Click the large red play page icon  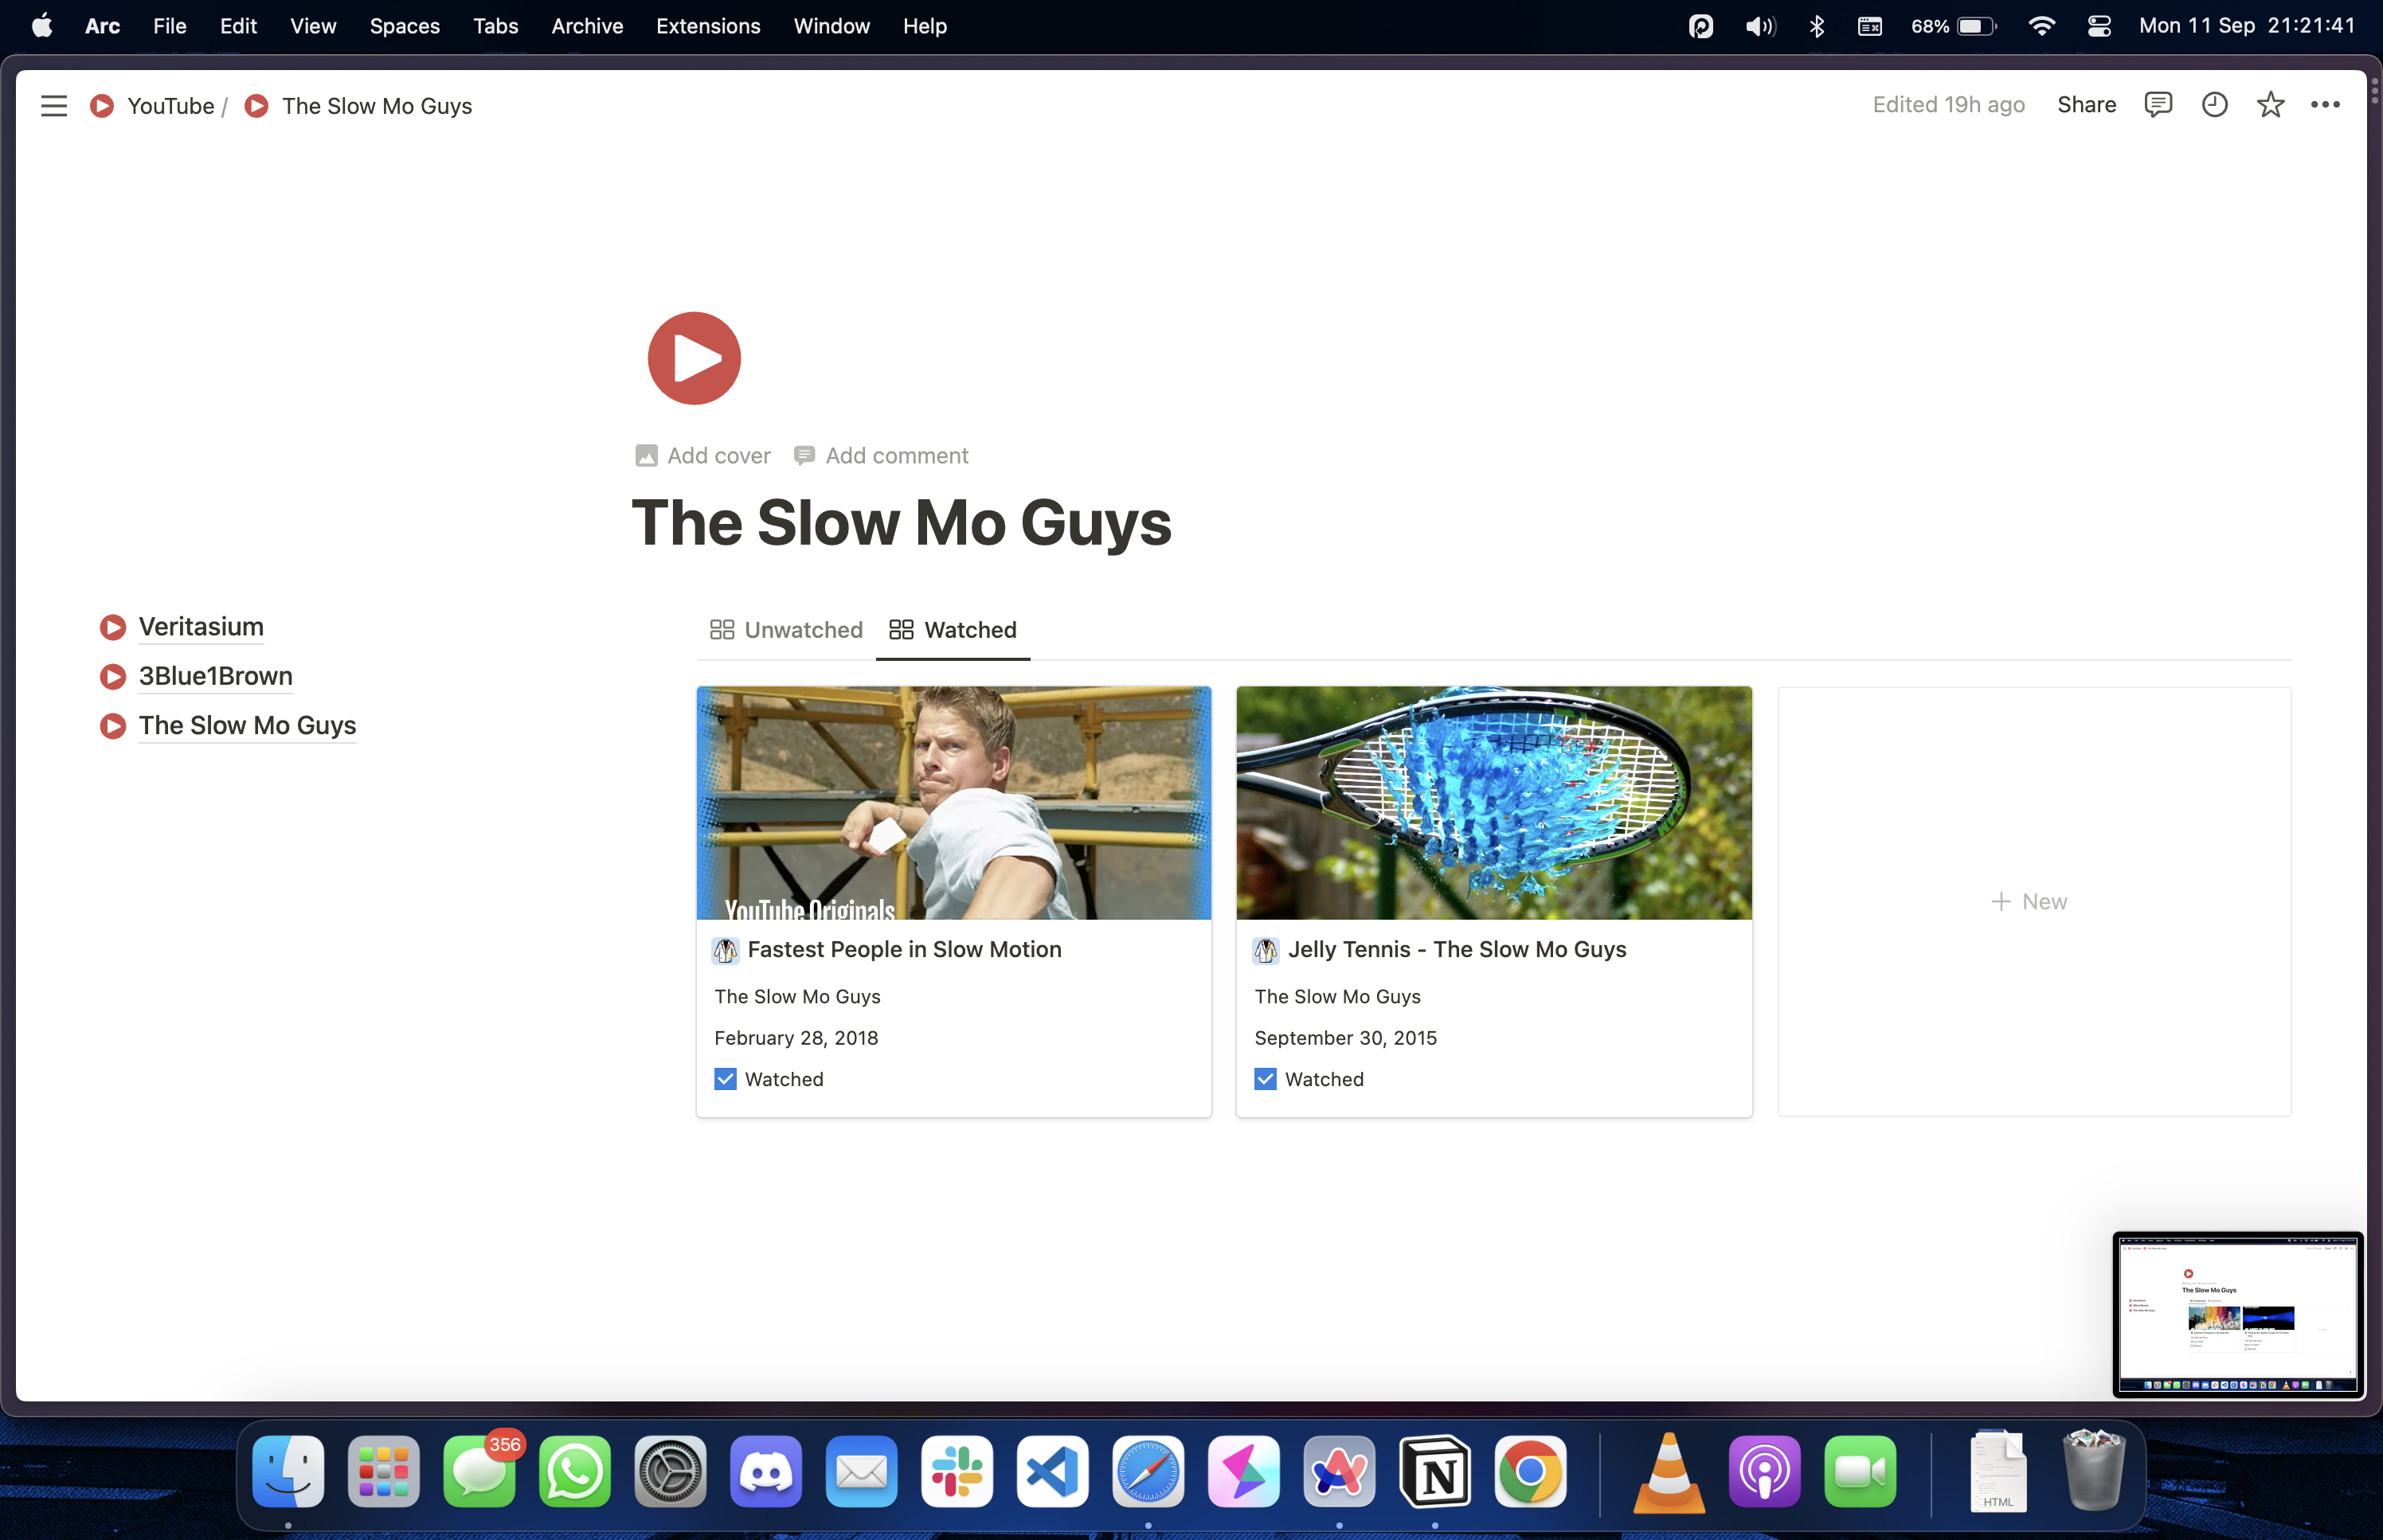point(694,358)
